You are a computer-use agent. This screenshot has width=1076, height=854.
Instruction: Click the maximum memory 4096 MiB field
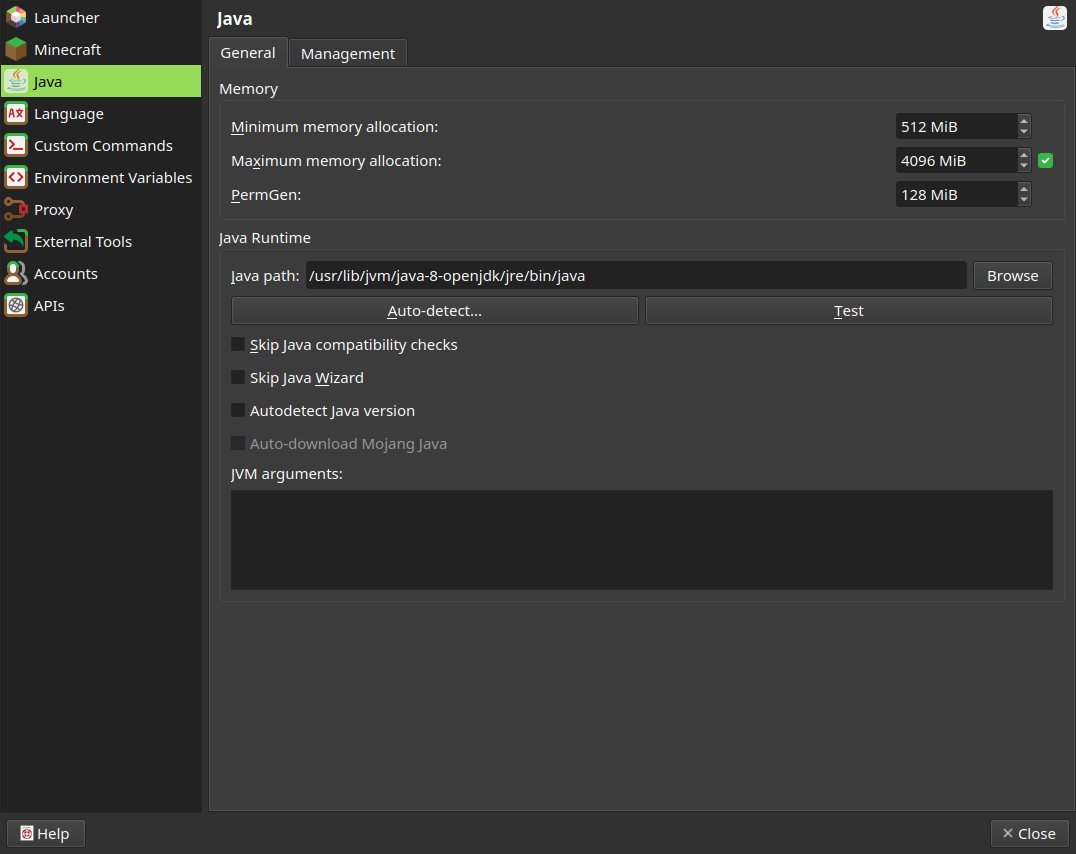957,161
